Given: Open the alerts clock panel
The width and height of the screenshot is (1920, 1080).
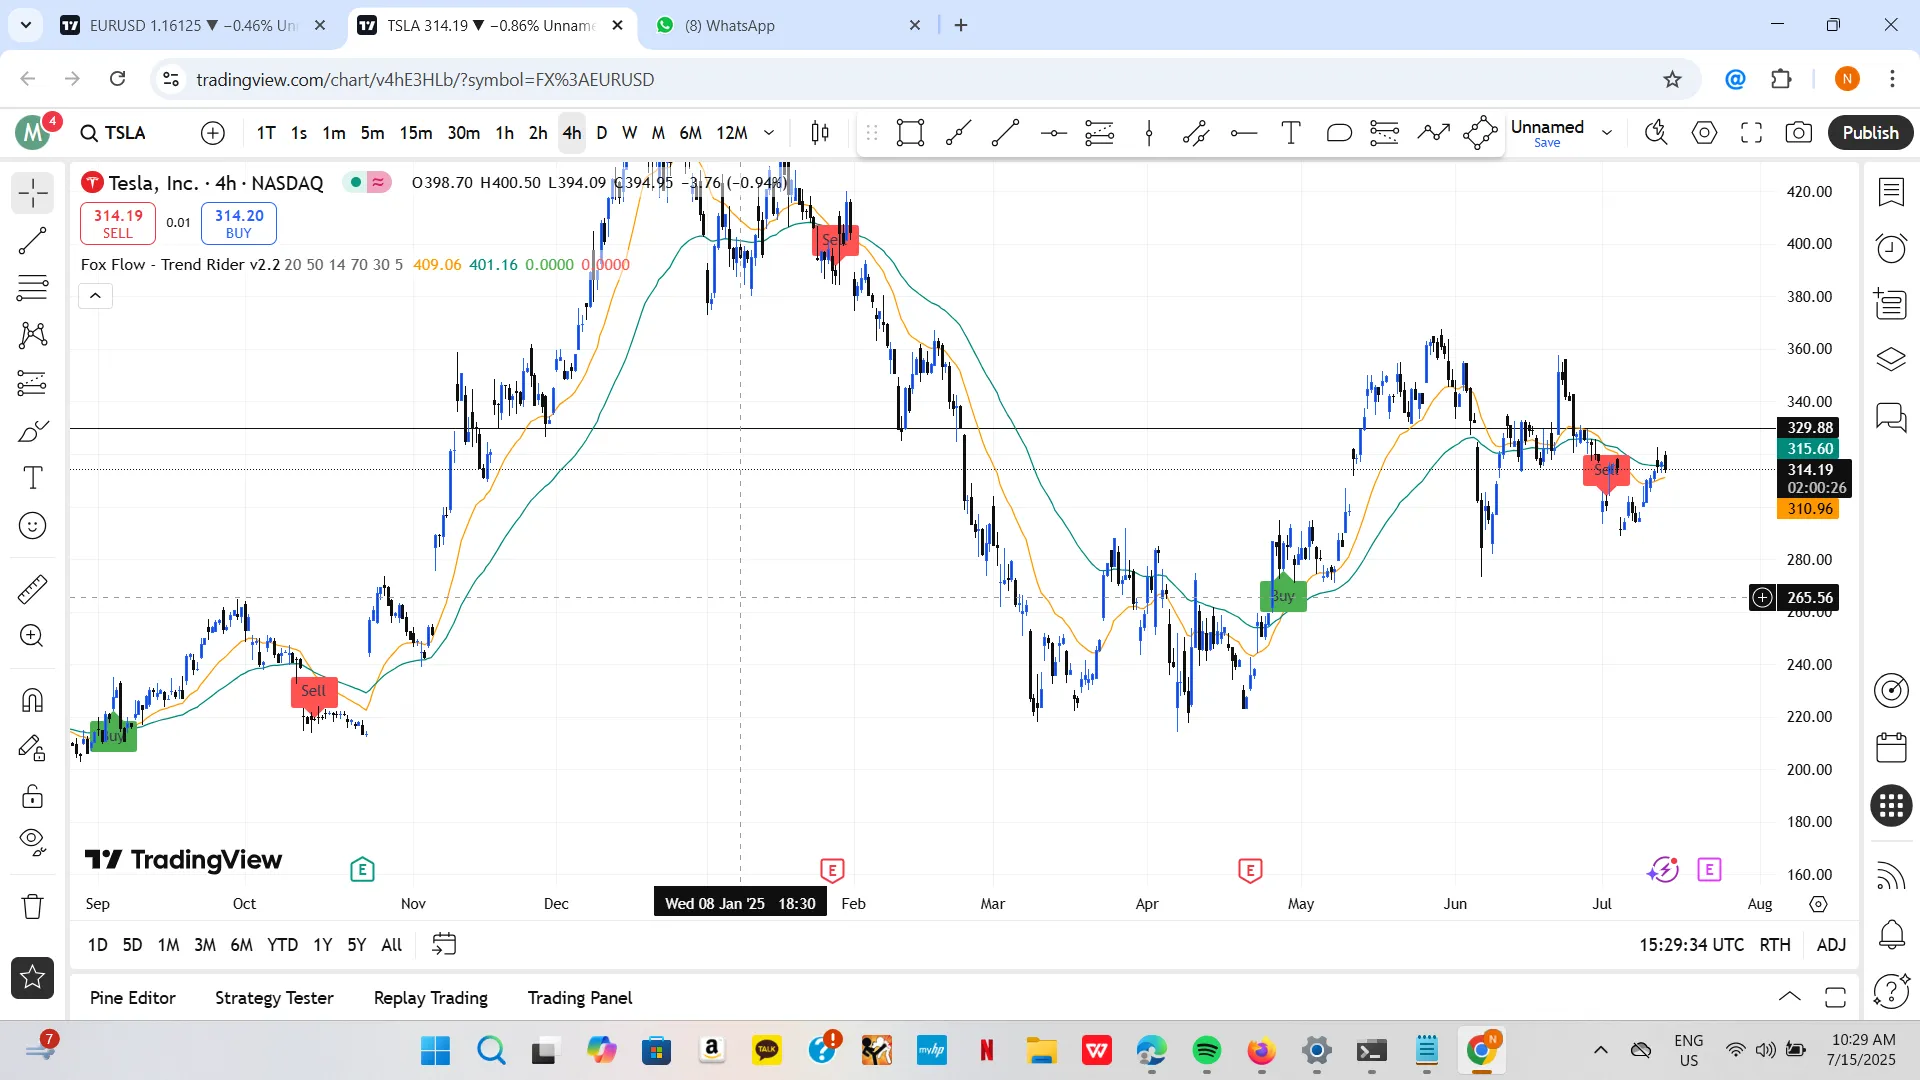Looking at the screenshot, I should (x=1891, y=248).
